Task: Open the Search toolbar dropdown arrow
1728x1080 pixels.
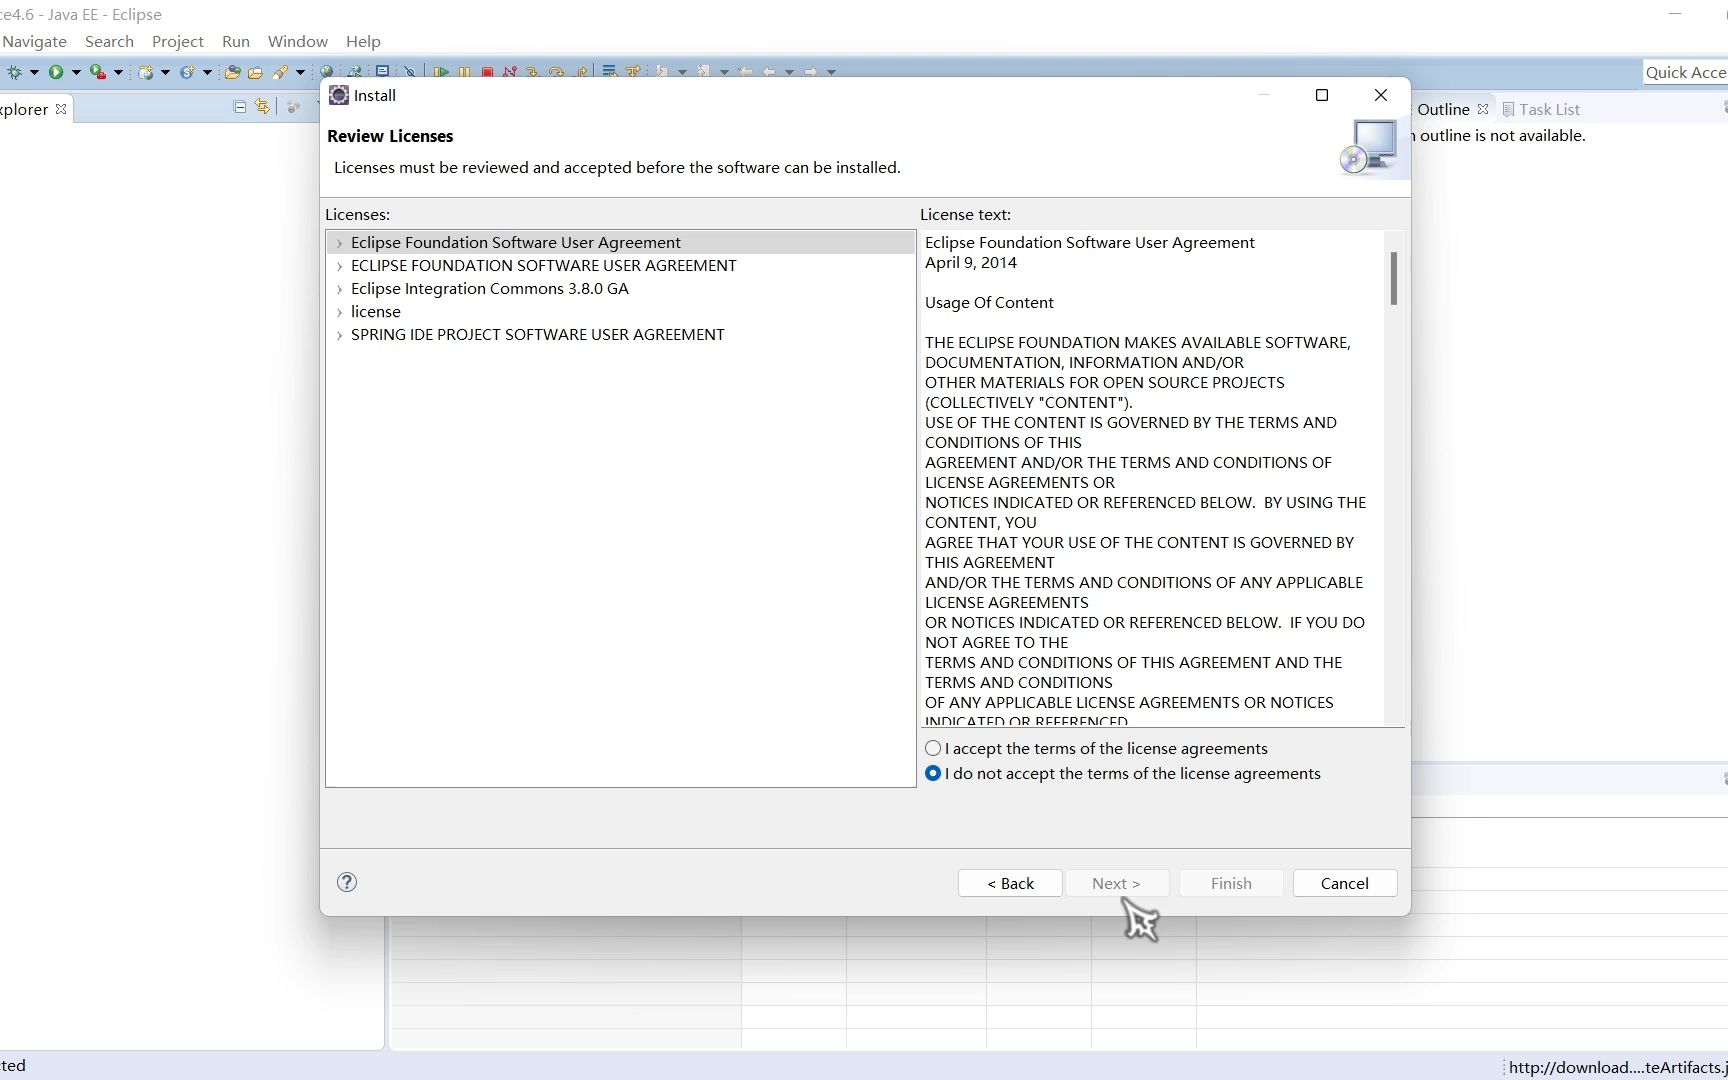Action: pos(300,72)
